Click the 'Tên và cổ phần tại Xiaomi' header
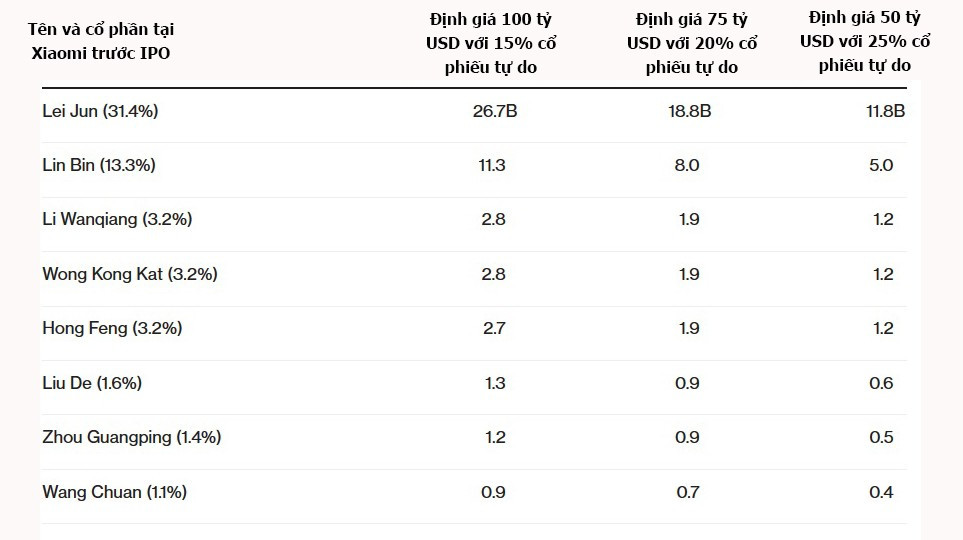The height and width of the screenshot is (540, 963). click(110, 41)
